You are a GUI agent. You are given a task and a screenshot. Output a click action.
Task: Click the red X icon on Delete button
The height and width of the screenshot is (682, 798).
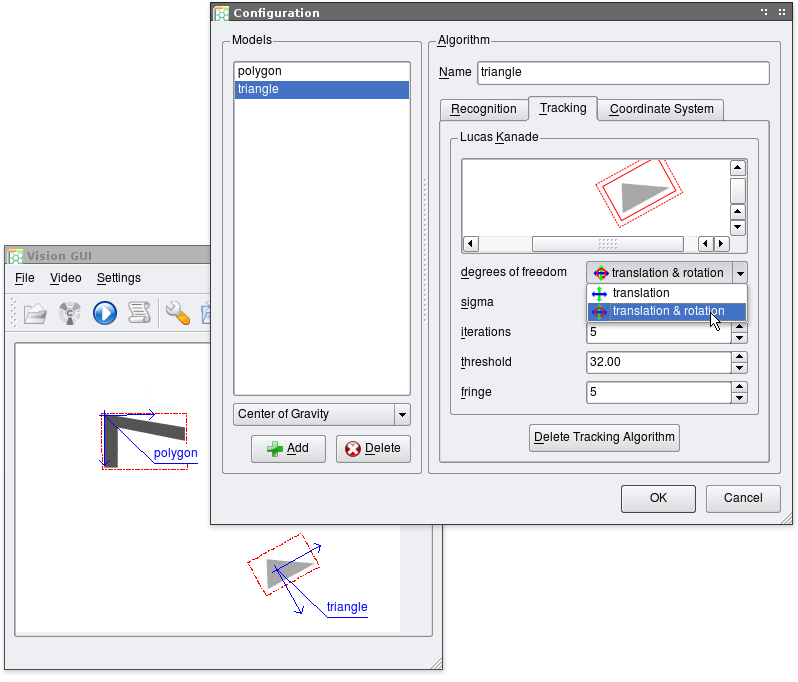click(353, 448)
